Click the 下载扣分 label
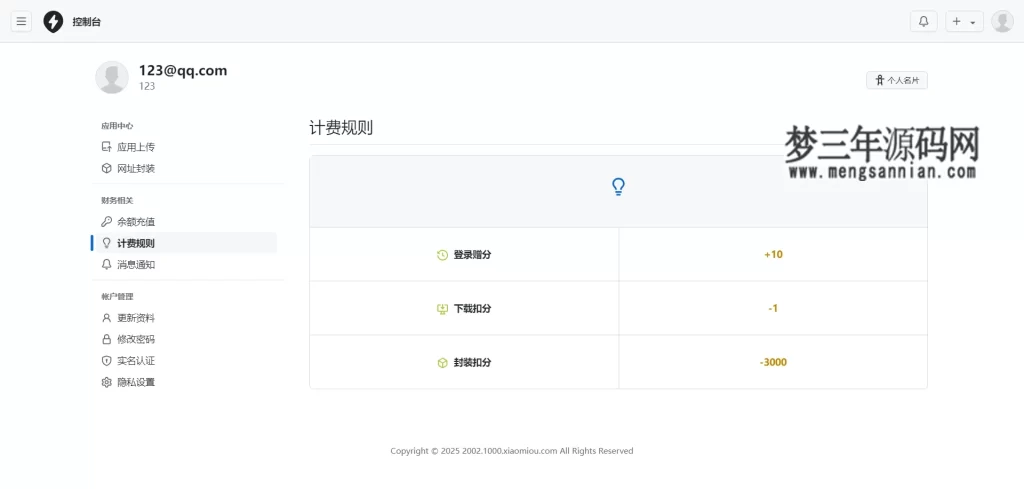The width and height of the screenshot is (1024, 489). 472,309
